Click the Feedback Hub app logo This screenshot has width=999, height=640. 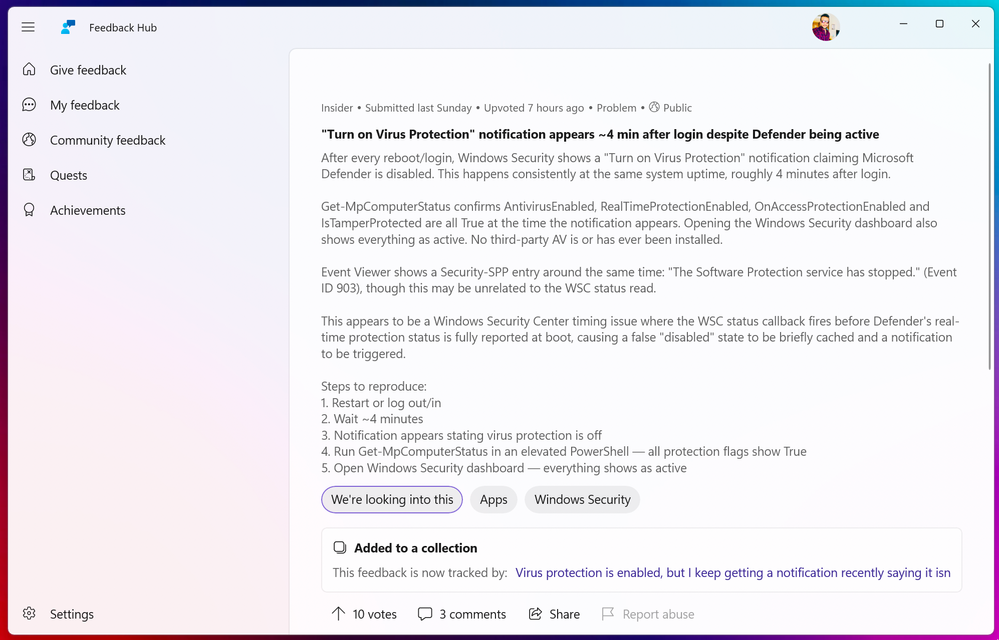[x=68, y=27]
